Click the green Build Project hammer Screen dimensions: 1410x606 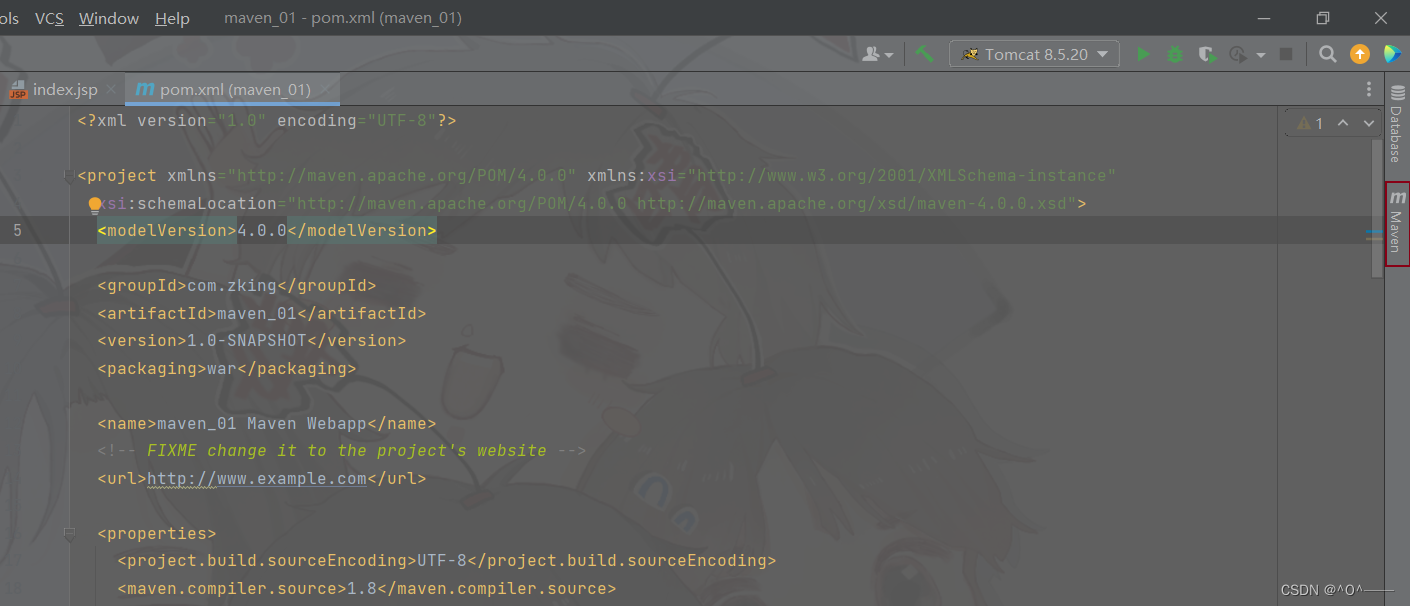925,54
